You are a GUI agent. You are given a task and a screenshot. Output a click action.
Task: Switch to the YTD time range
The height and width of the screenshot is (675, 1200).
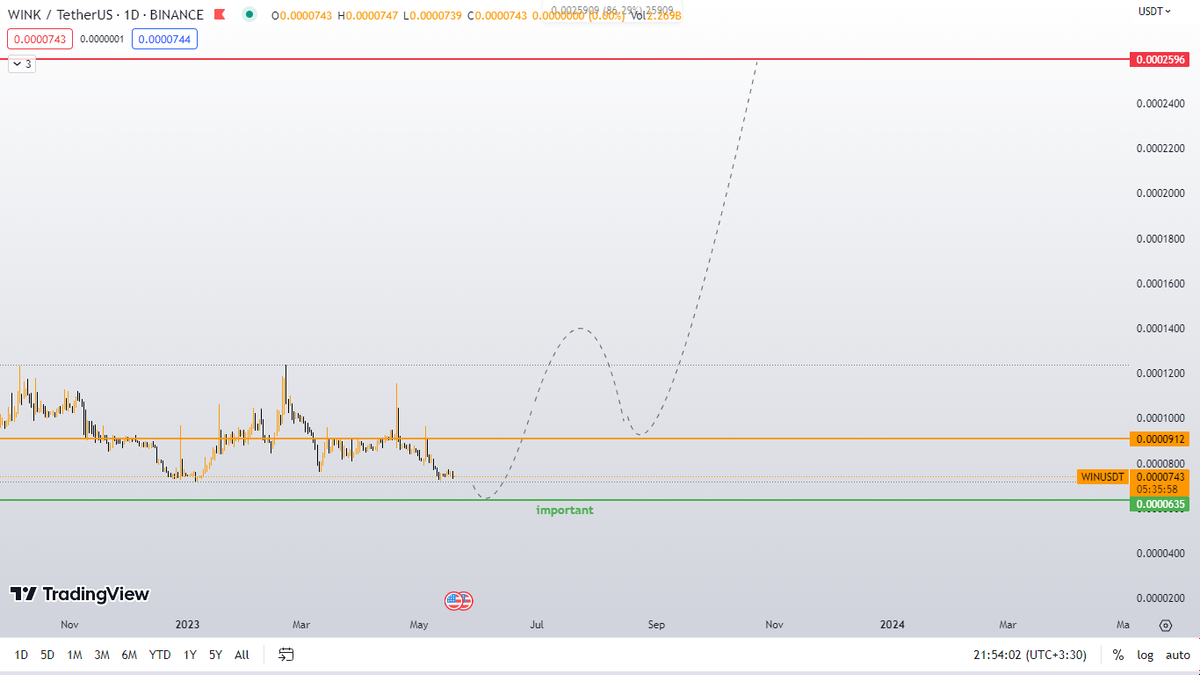tap(160, 655)
